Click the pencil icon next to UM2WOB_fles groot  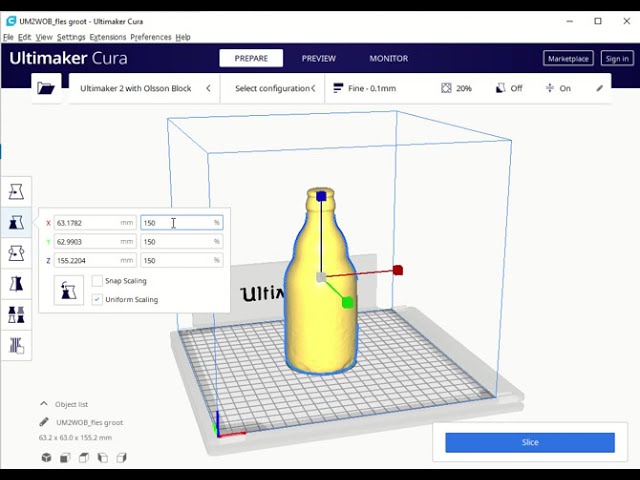[44, 422]
